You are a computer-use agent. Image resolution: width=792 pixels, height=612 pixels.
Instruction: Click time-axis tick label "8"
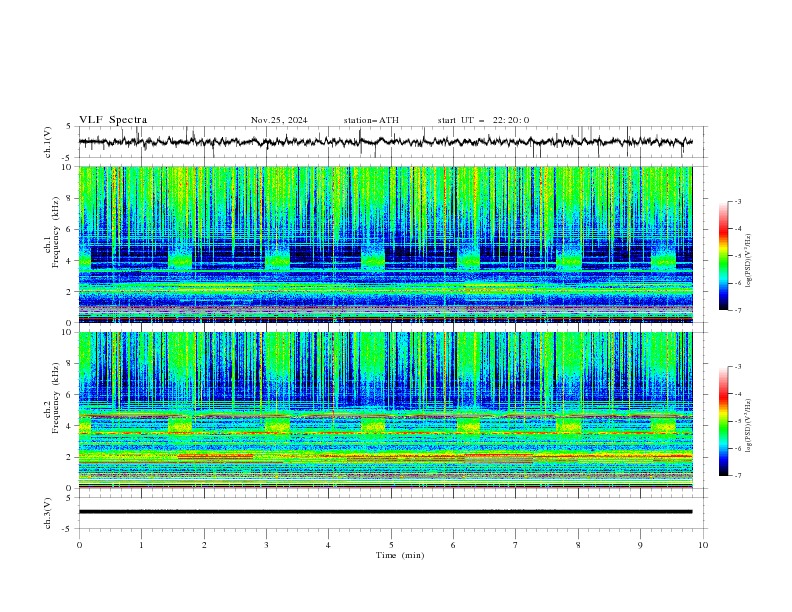[578, 545]
